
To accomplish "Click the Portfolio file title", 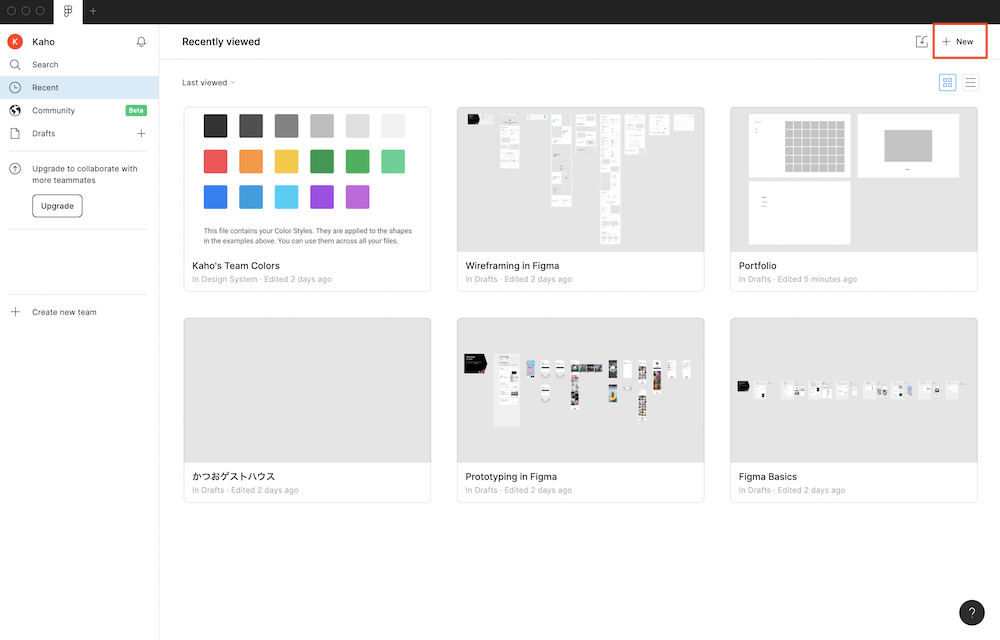I will 758,266.
